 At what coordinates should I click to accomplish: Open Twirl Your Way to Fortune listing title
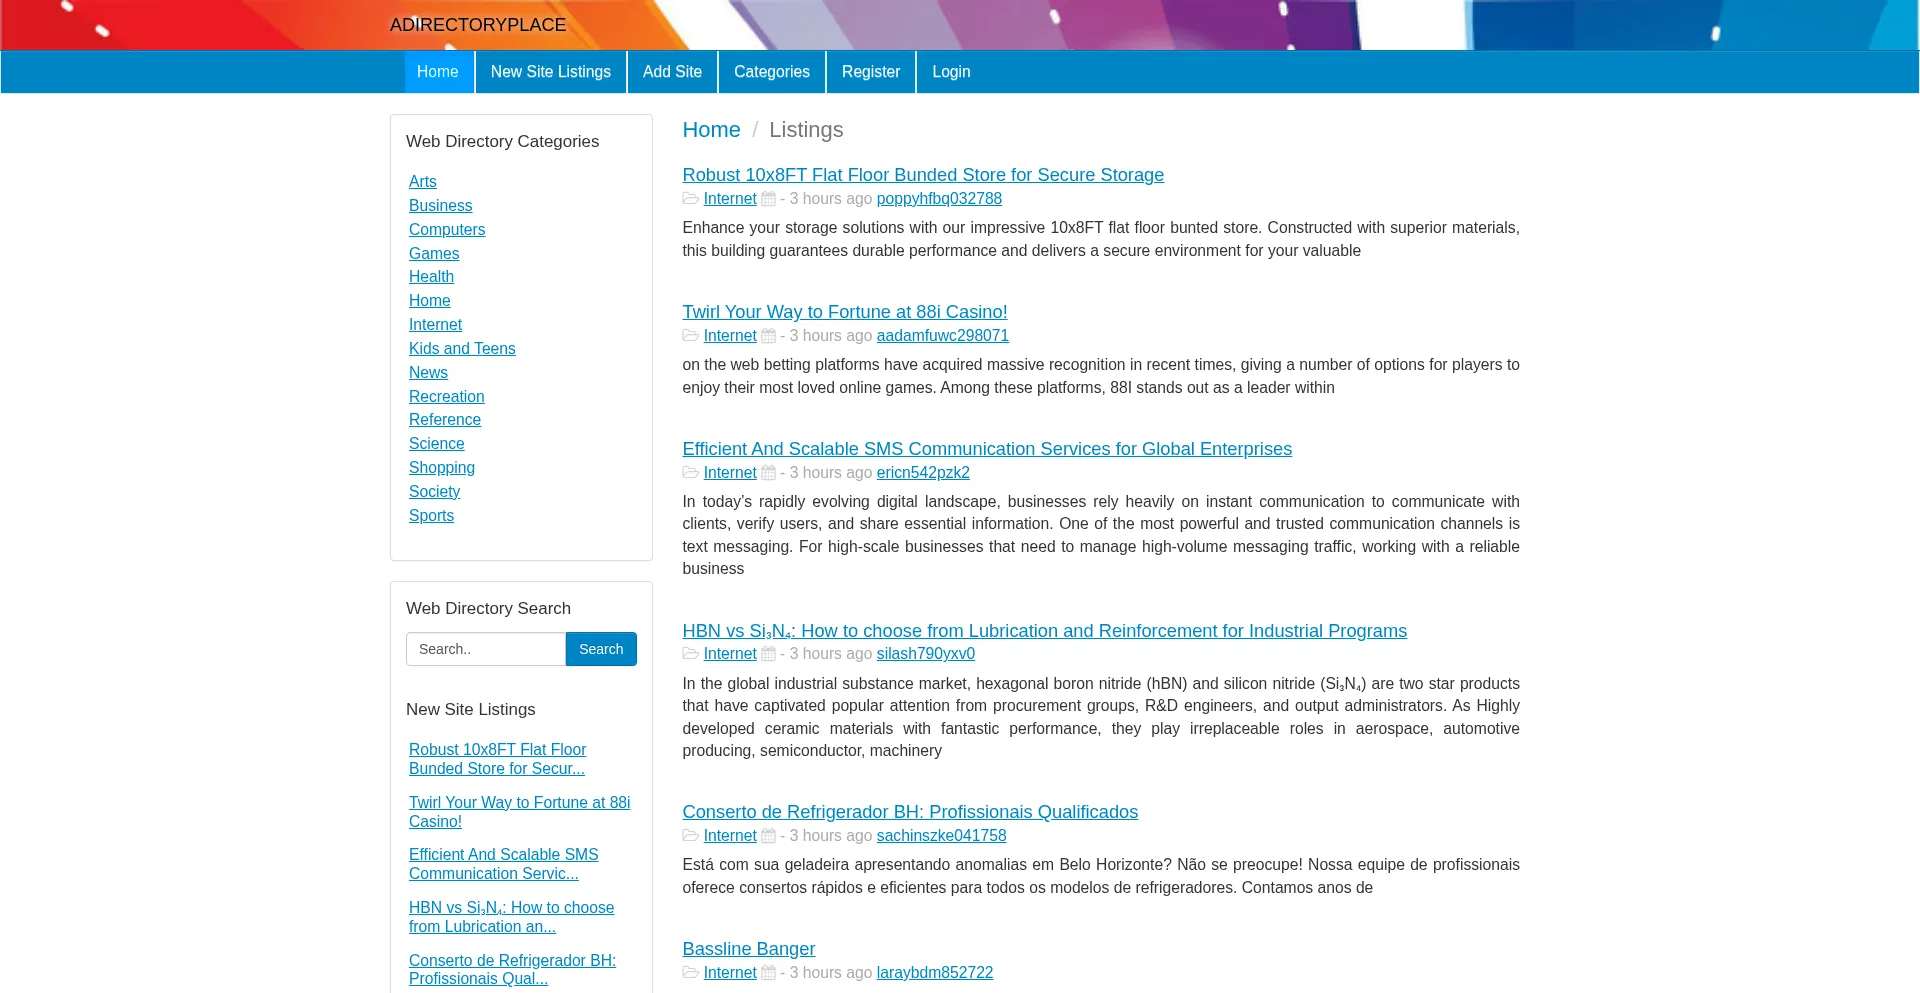(x=845, y=312)
